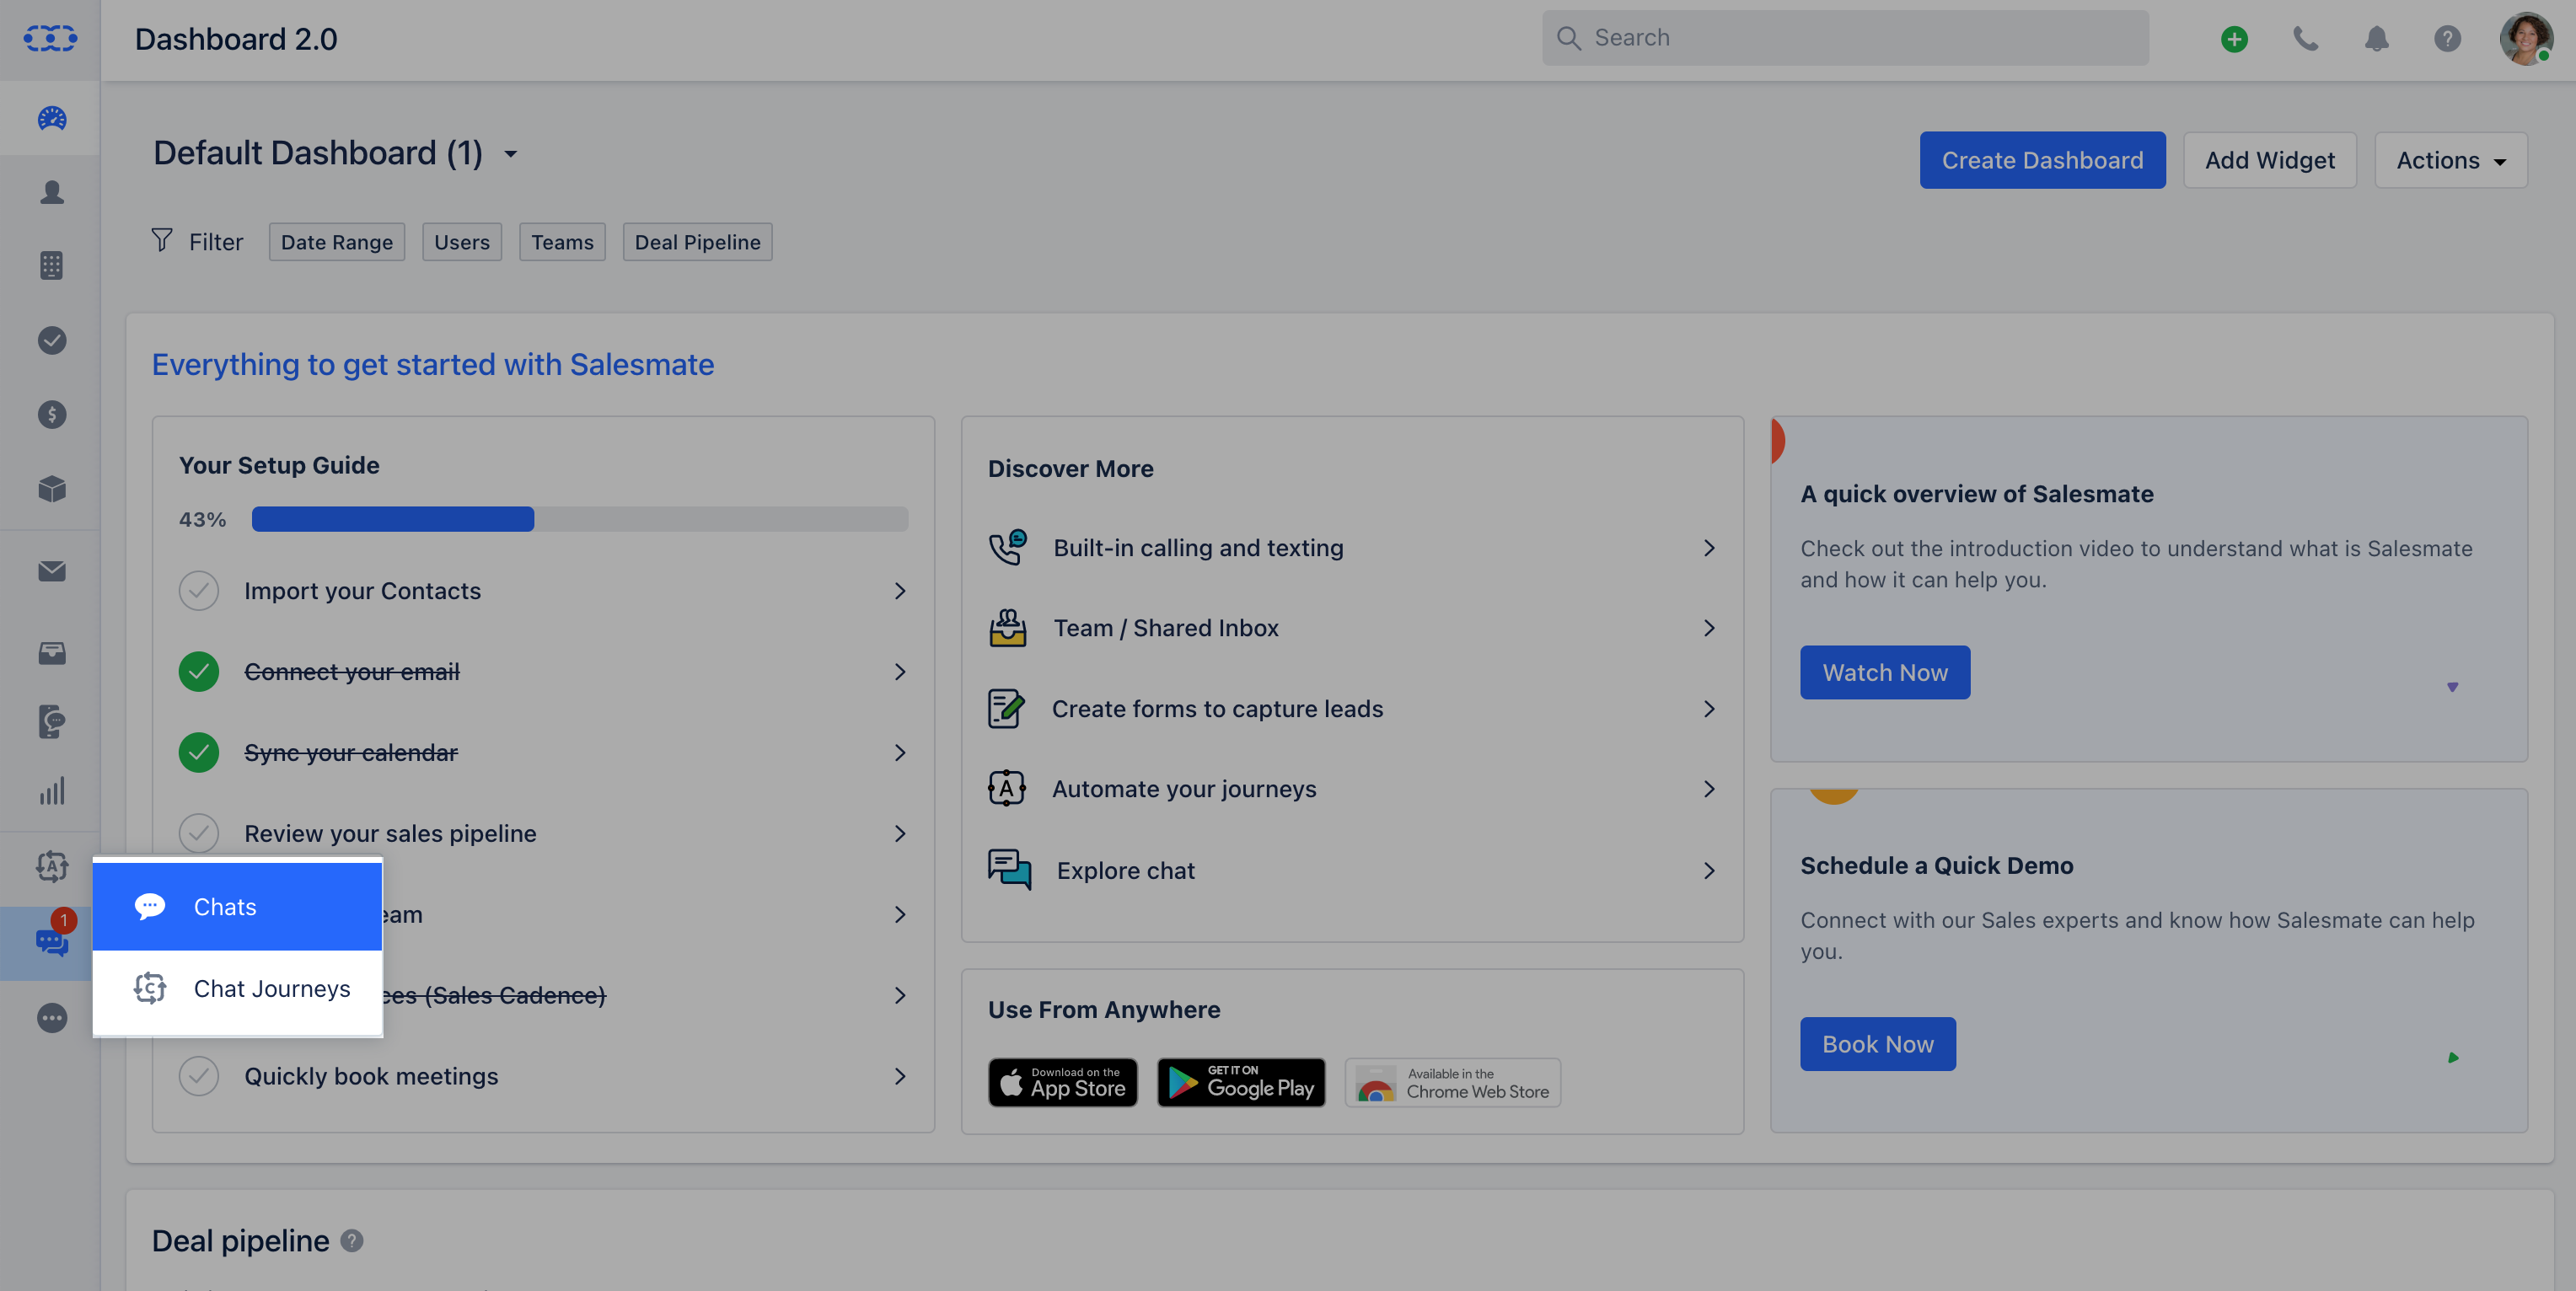Click the Create forms pencil icon
This screenshot has height=1291, width=2576.
point(1006,708)
